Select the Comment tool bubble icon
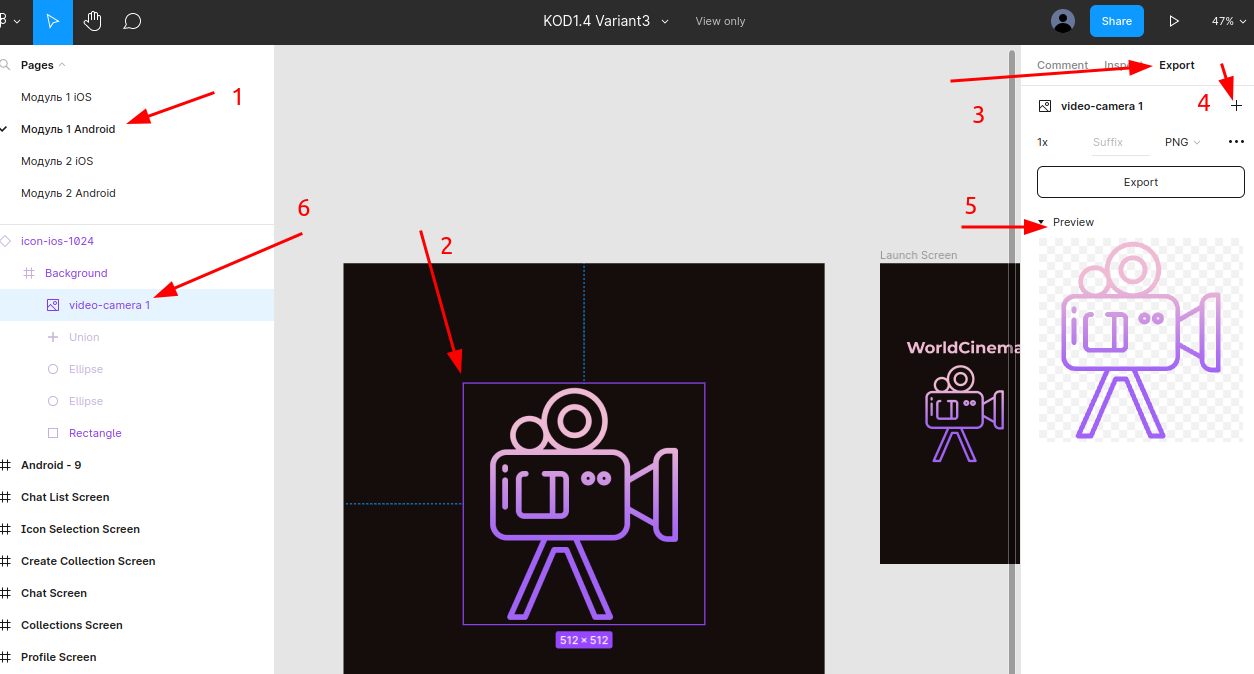 [x=132, y=21]
